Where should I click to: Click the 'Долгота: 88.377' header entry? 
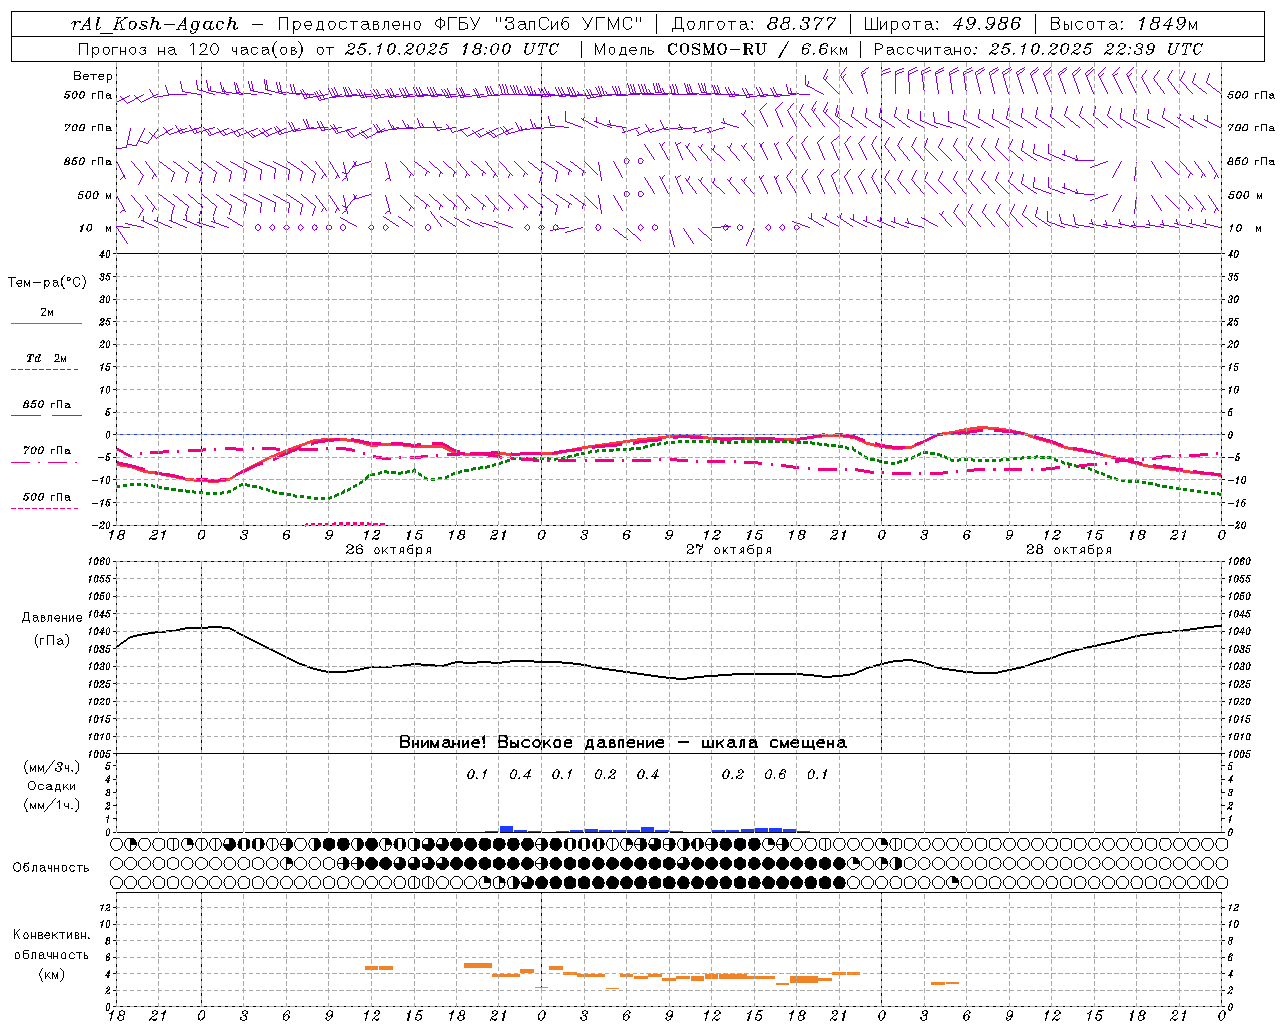pos(754,24)
